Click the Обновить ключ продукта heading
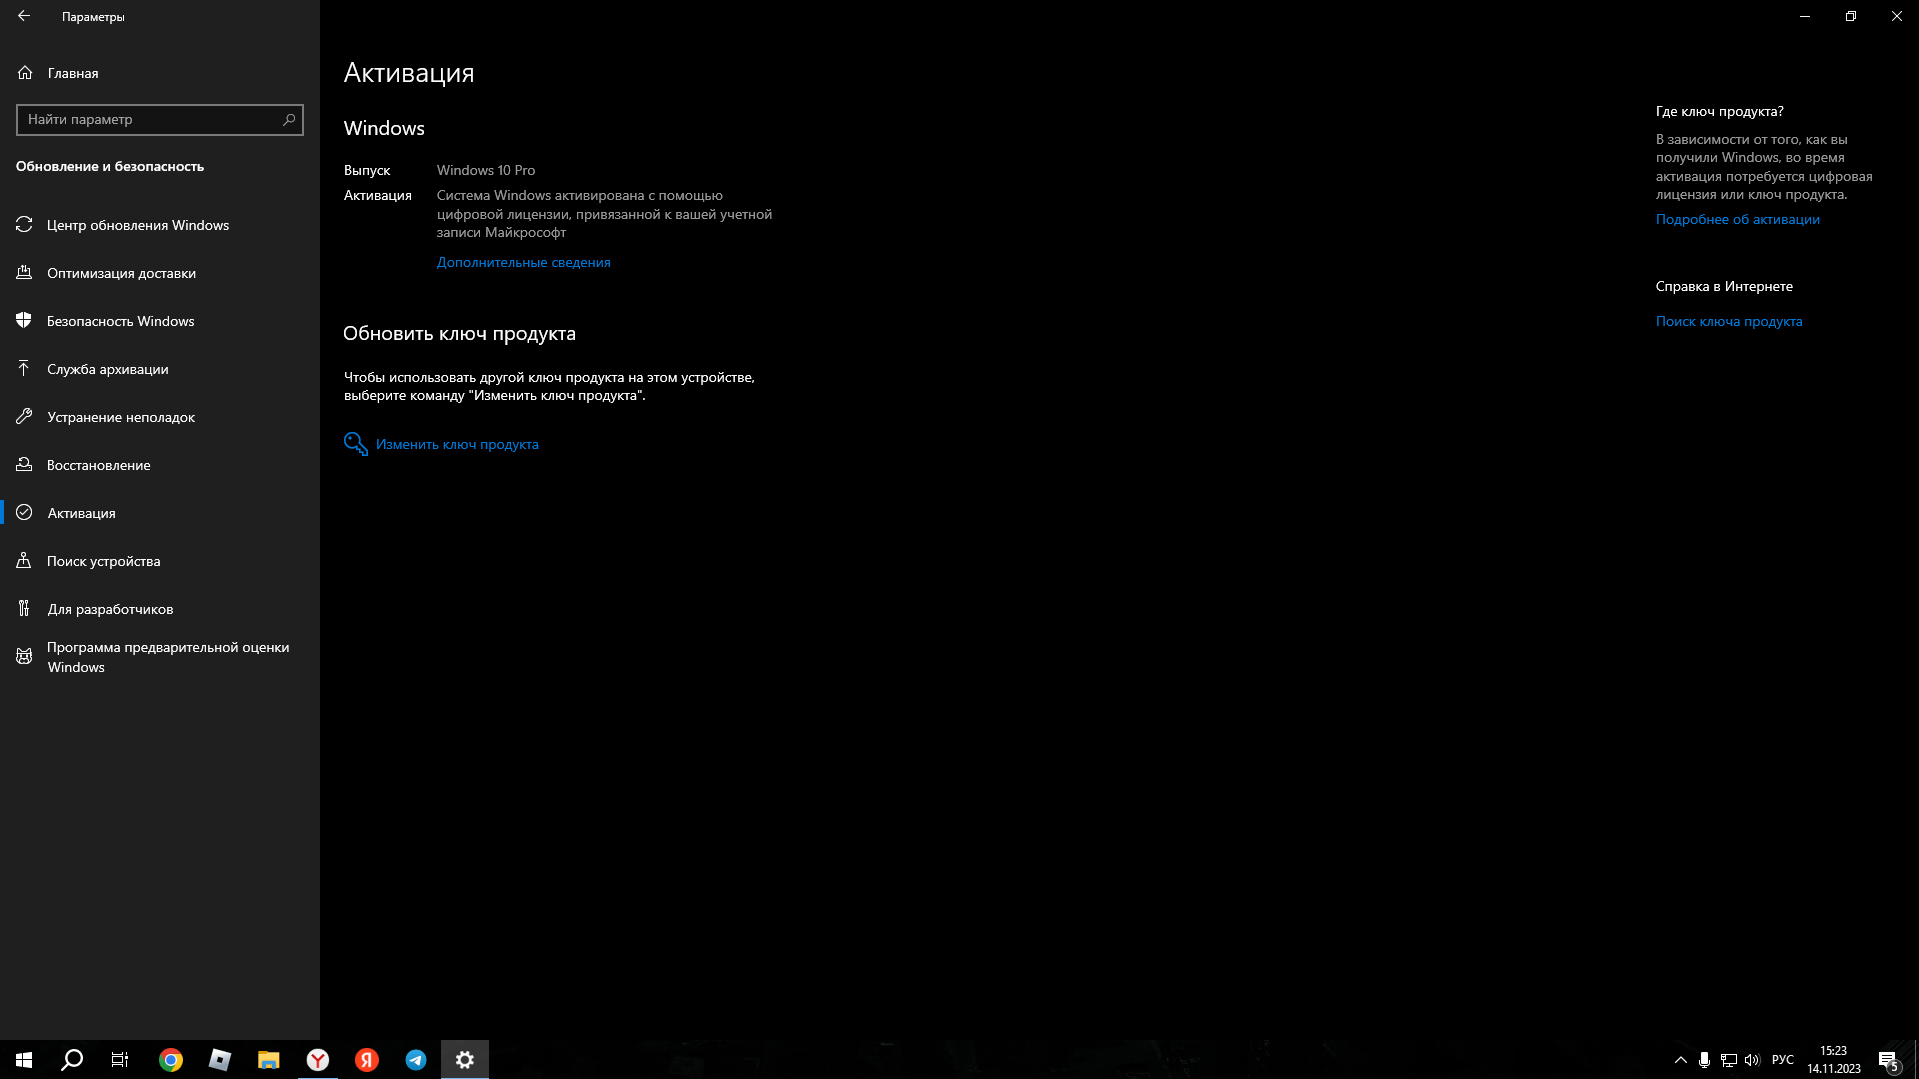The height and width of the screenshot is (1079, 1919). click(x=459, y=333)
